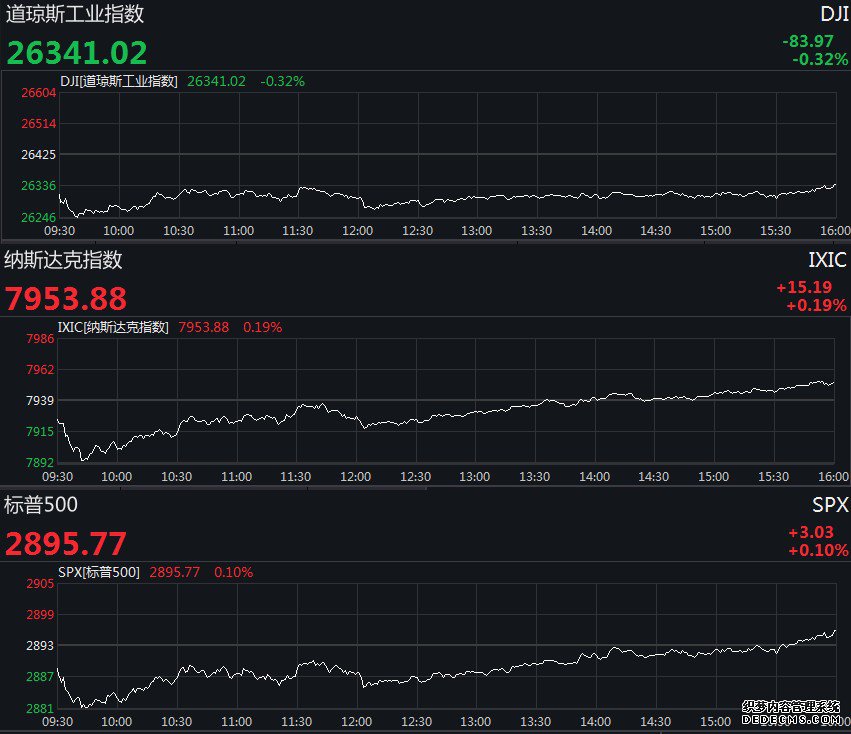Click the Dow y-axis label 26246

point(39,218)
